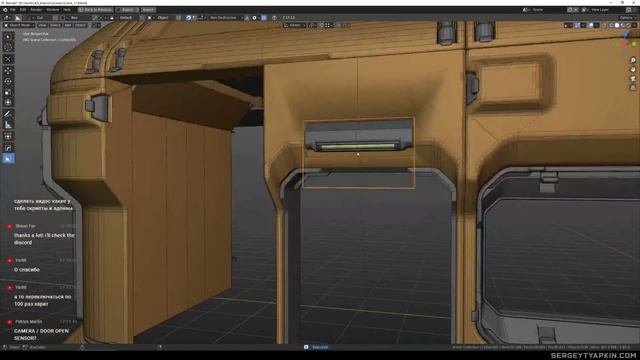Open the Select menu in viewport header
Viewport: 640px width, 360px height.
click(56, 25)
